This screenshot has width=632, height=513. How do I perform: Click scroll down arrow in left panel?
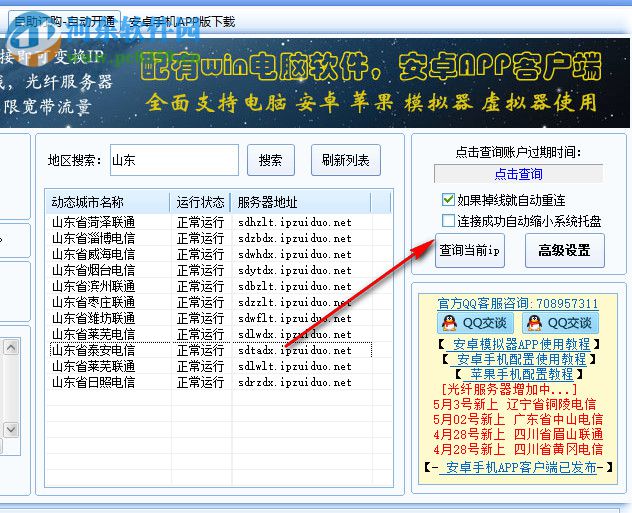(11, 429)
